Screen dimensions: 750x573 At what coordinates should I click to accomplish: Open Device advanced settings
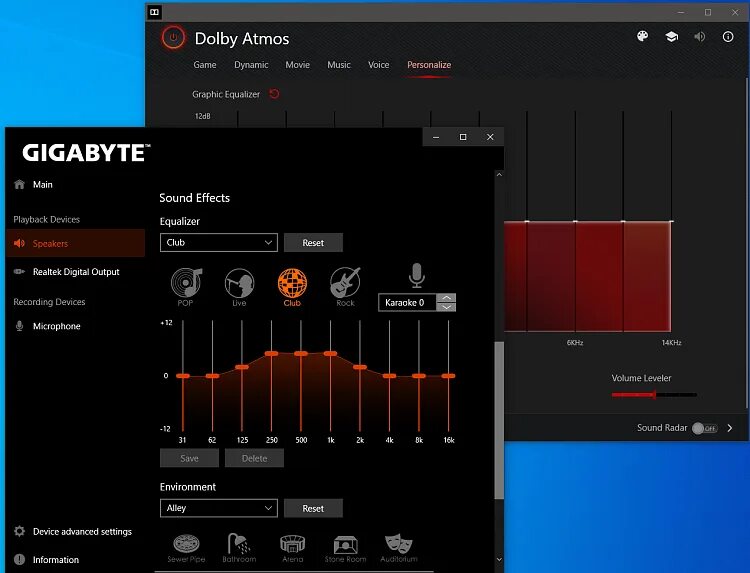[x=82, y=531]
